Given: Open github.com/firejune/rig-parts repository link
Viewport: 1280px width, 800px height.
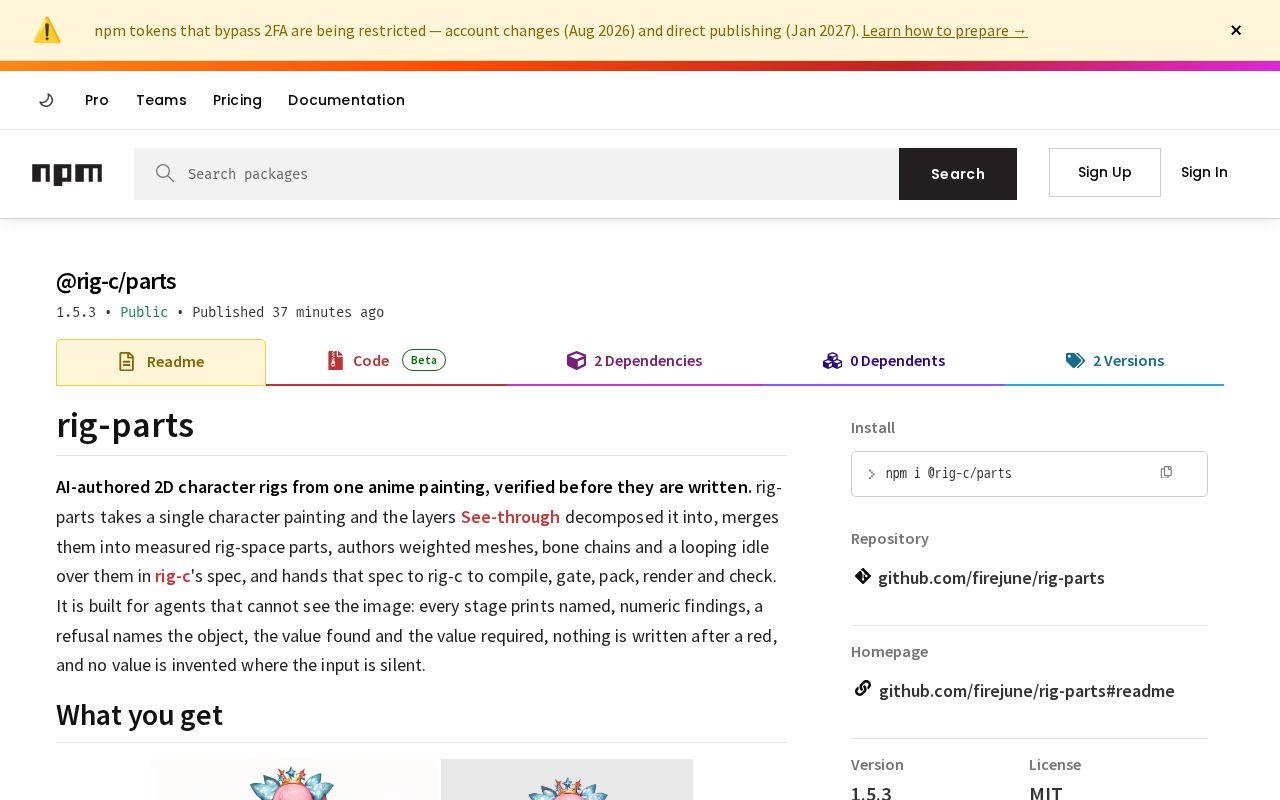Looking at the screenshot, I should pos(991,578).
